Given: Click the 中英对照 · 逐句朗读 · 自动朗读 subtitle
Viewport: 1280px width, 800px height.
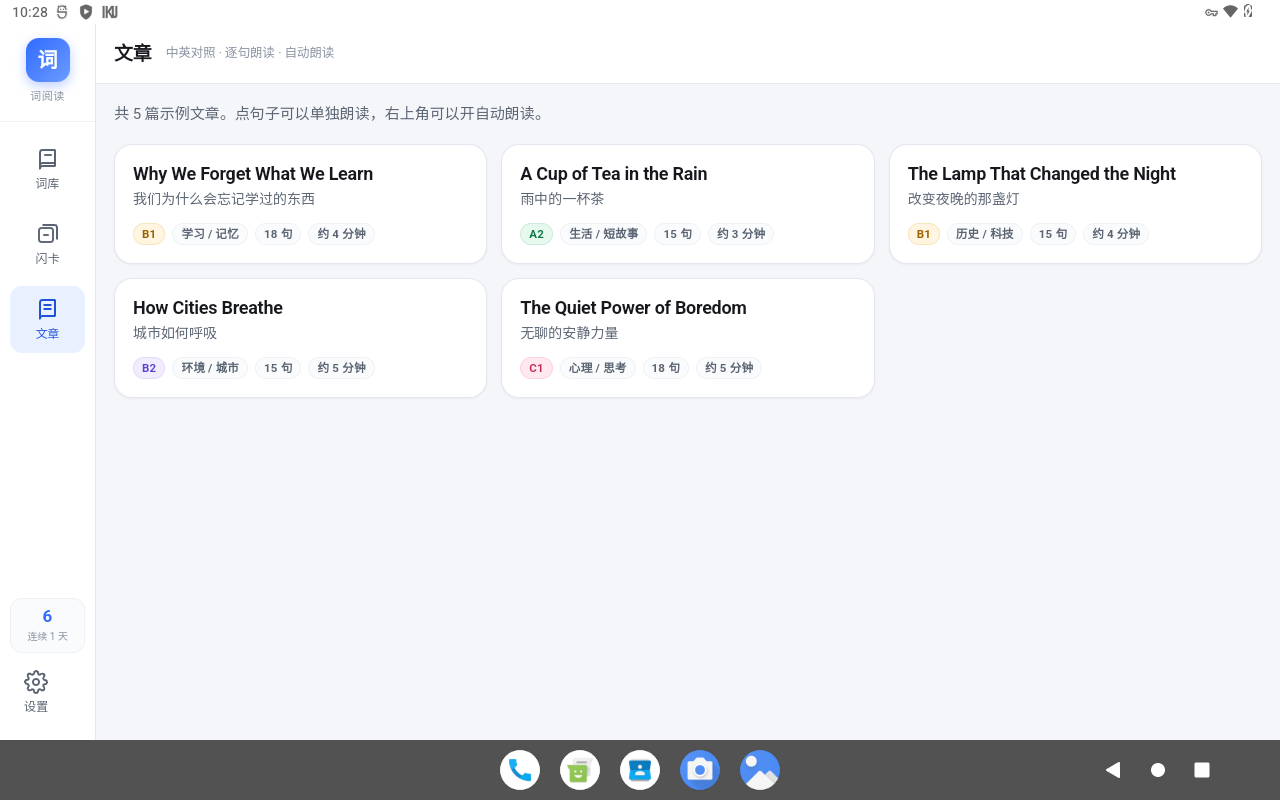Looking at the screenshot, I should click(250, 53).
